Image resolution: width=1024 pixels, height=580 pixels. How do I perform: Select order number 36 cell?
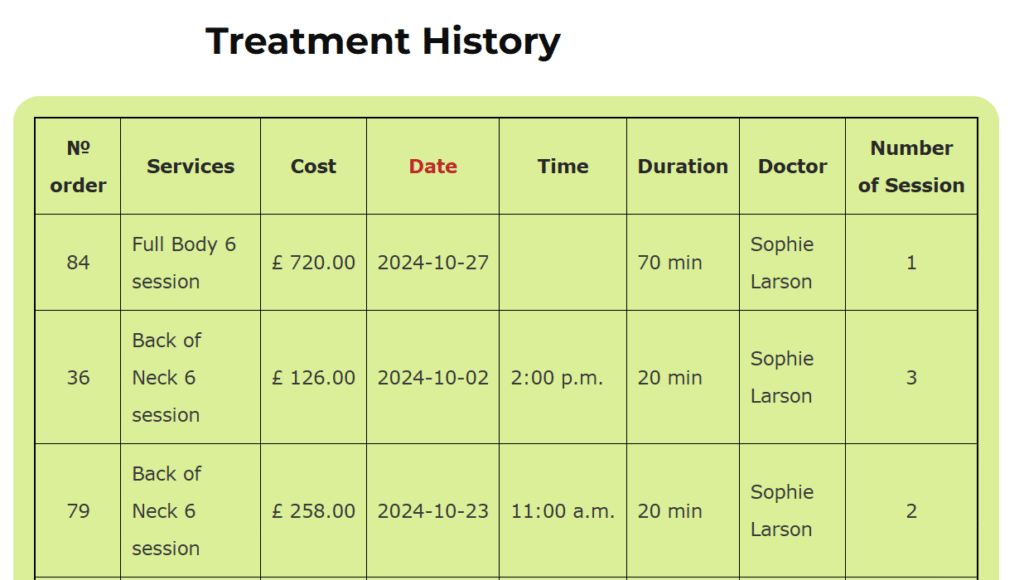(x=78, y=378)
